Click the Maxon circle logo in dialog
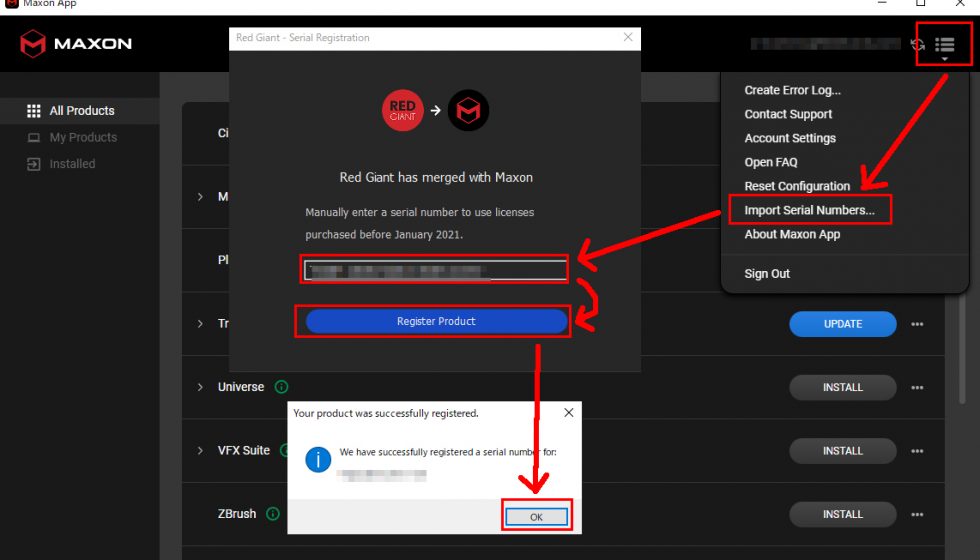 [468, 111]
